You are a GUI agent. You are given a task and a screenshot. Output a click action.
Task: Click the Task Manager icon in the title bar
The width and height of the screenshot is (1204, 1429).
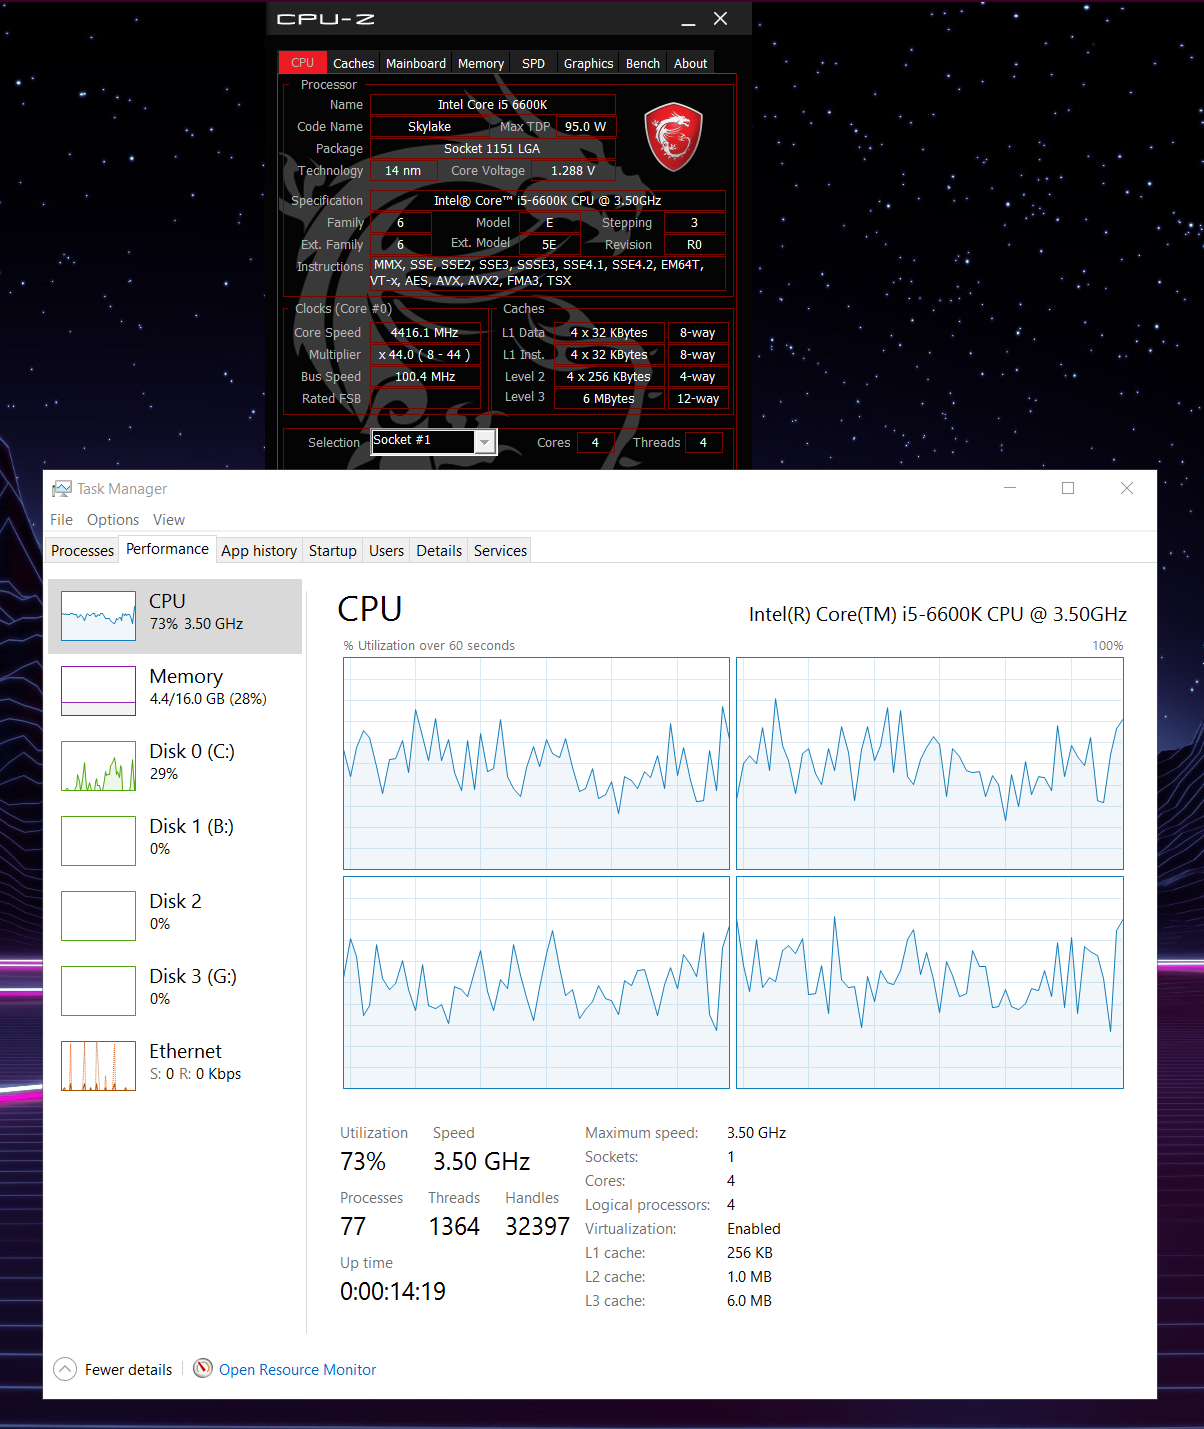point(61,488)
